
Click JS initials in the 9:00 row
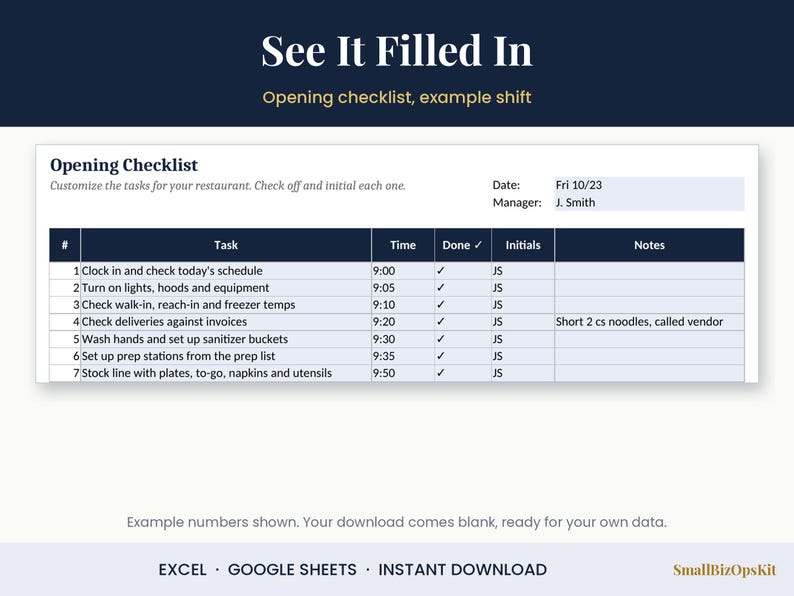tap(523, 271)
